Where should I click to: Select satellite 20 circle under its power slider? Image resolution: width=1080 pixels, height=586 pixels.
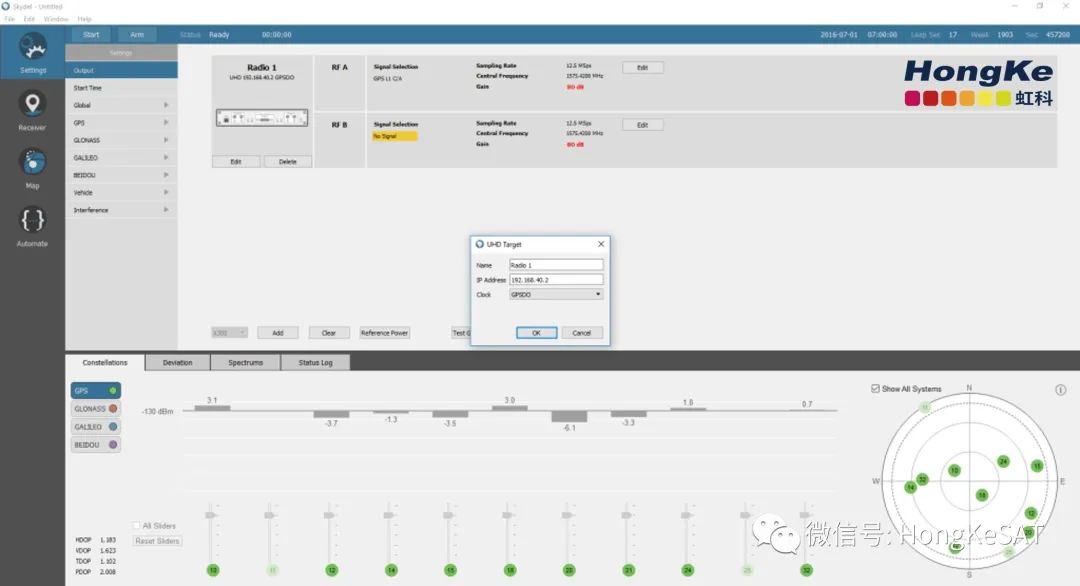pyautogui.click(x=569, y=570)
